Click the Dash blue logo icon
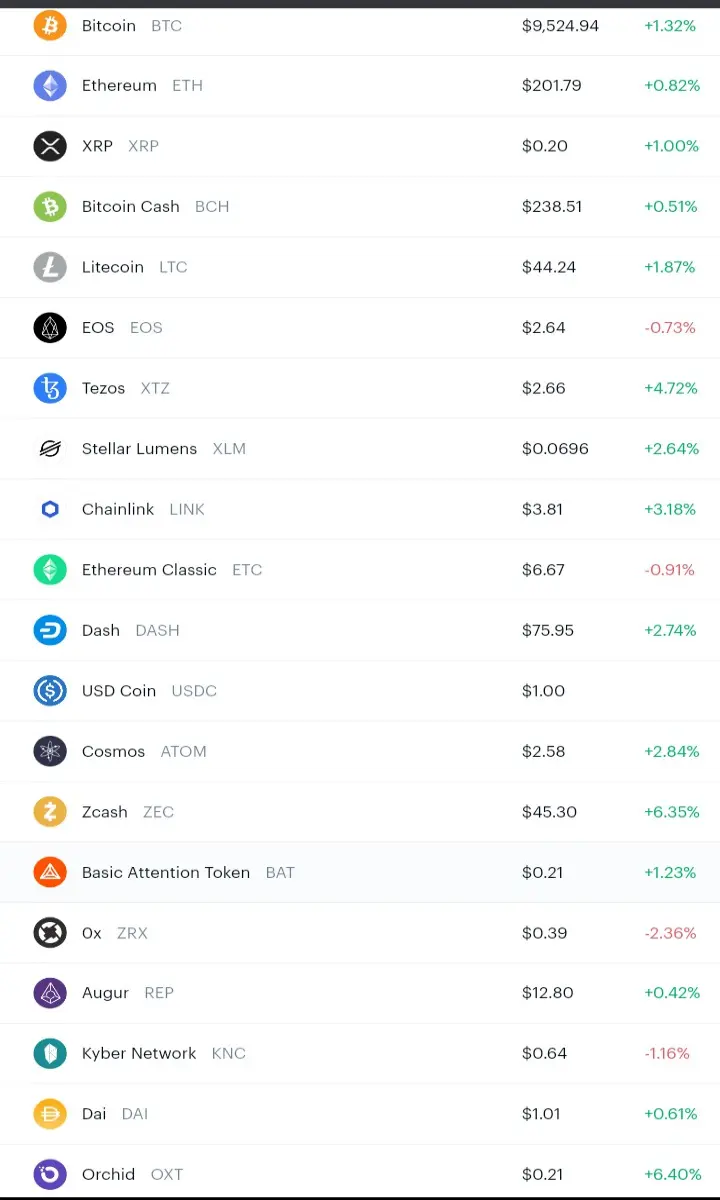The image size is (720, 1200). click(50, 630)
